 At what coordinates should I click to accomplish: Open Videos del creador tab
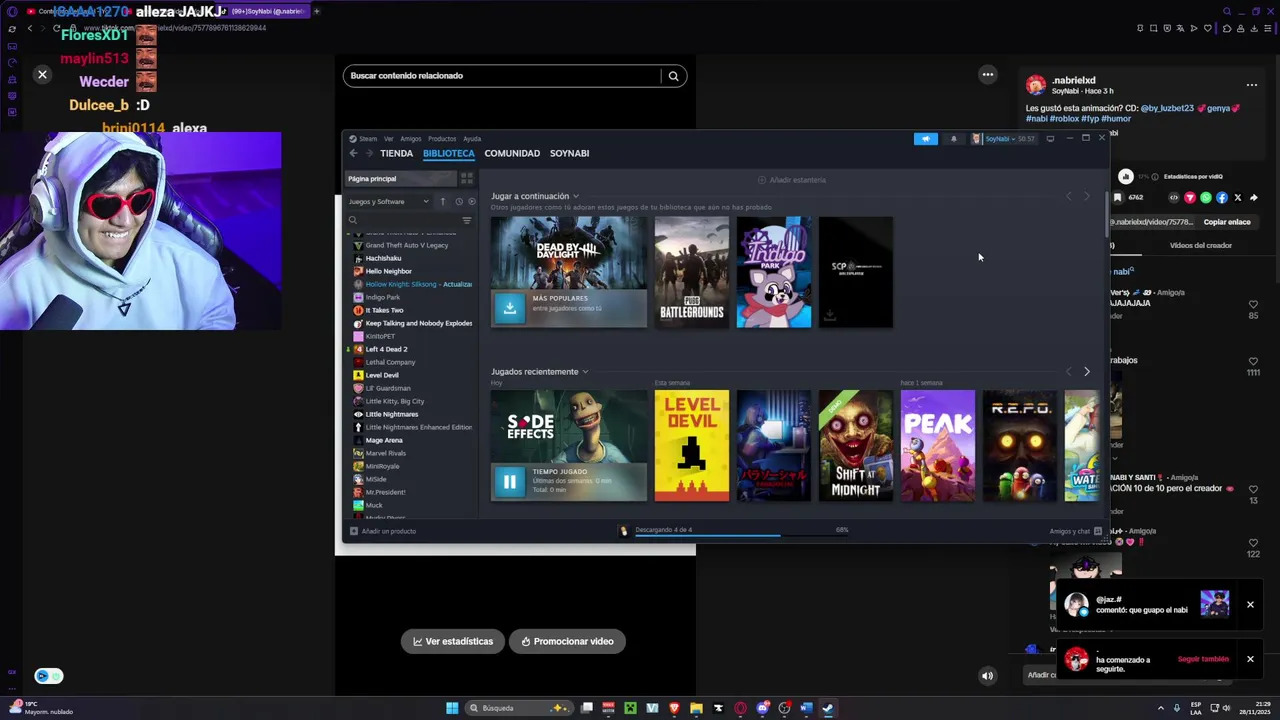(1201, 245)
